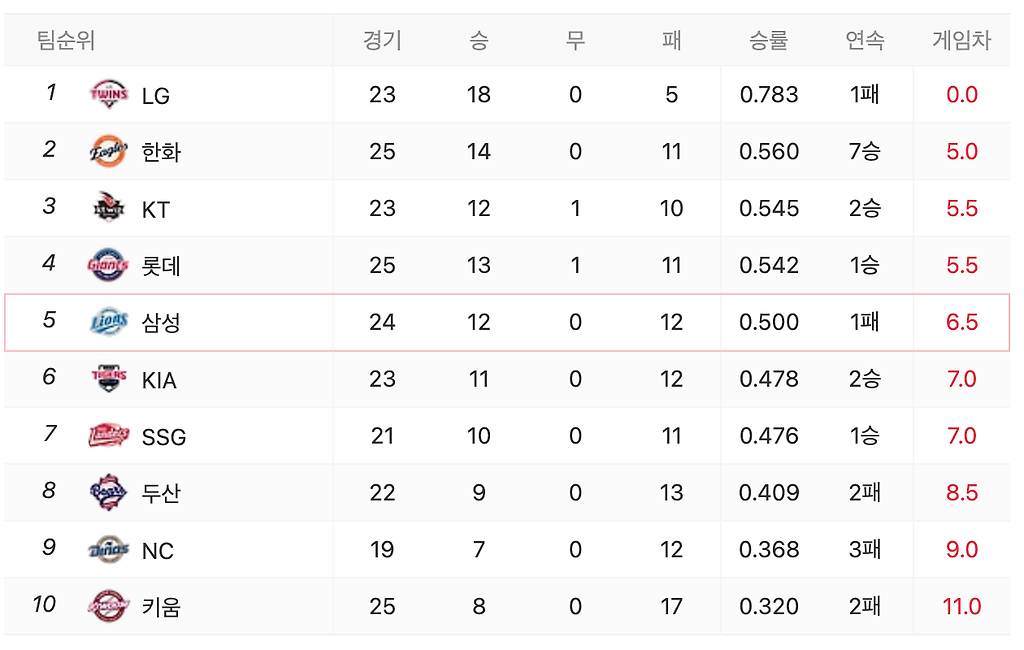Click the NC Dinos team logo
This screenshot has height=650, width=1024.
click(x=108, y=550)
